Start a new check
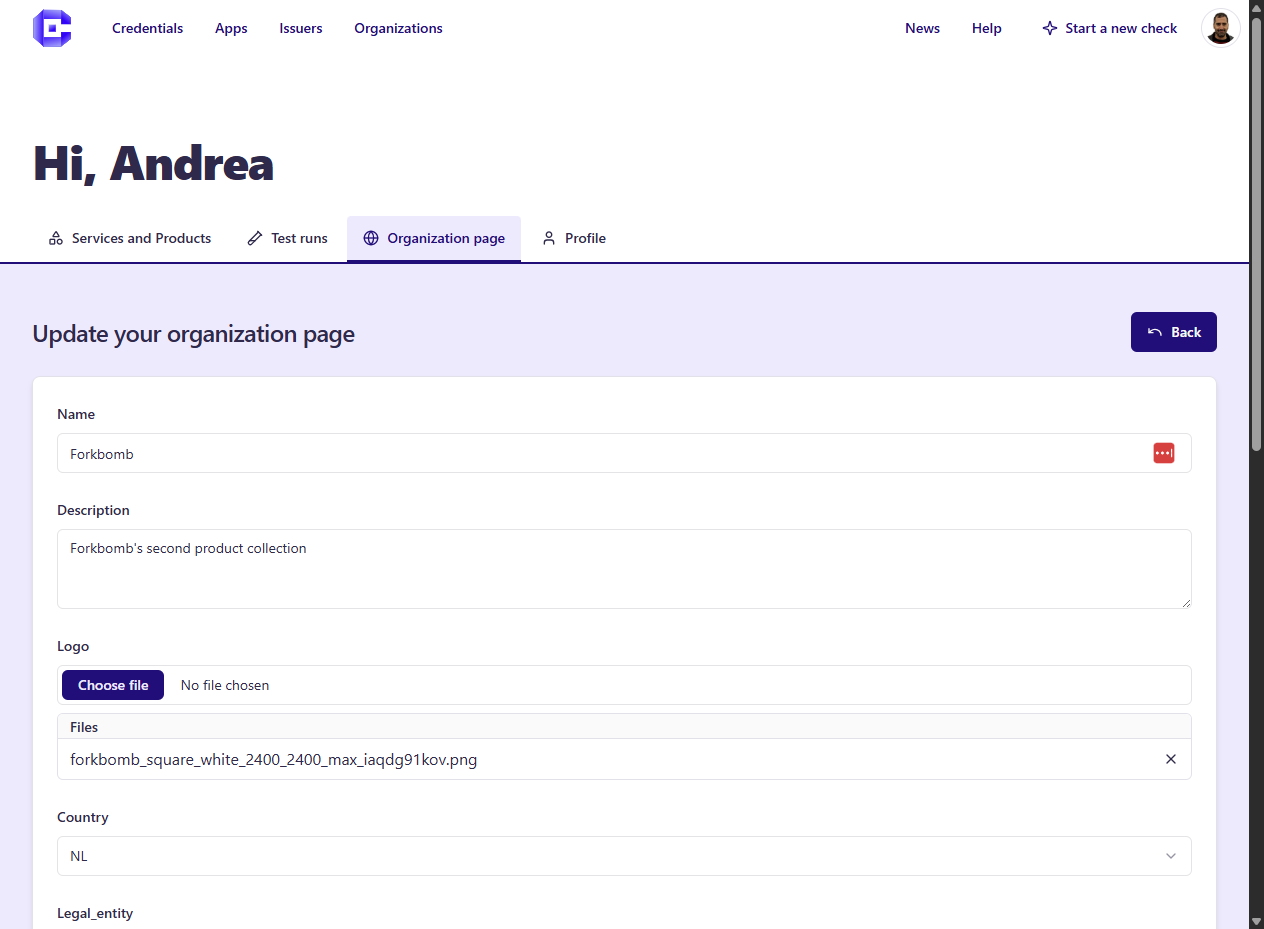Screen dimensions: 1264x929 pos(1109,28)
